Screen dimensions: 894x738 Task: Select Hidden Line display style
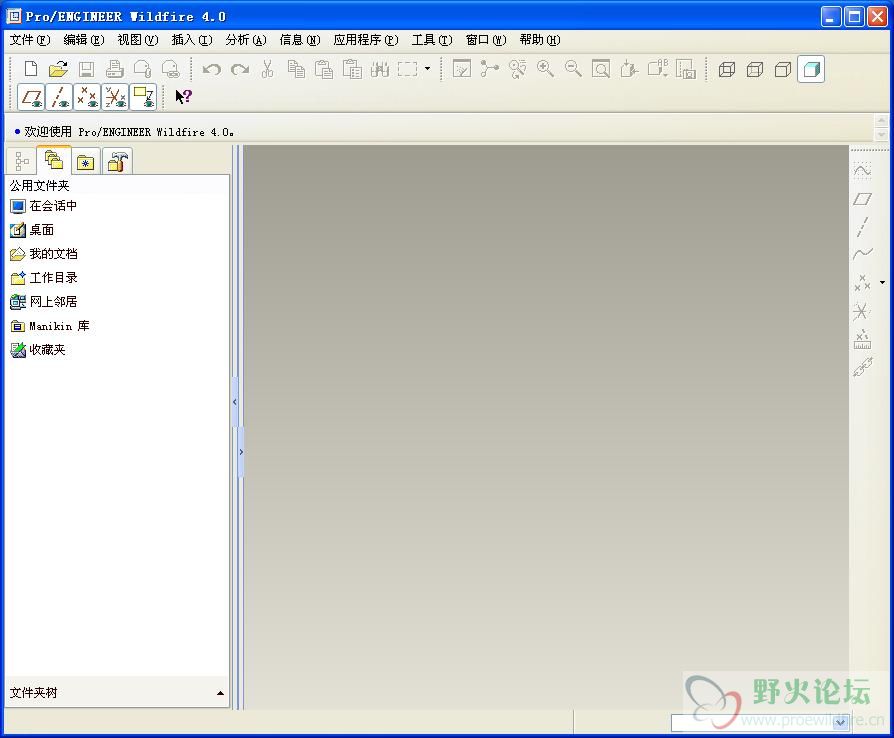pyautogui.click(x=755, y=69)
